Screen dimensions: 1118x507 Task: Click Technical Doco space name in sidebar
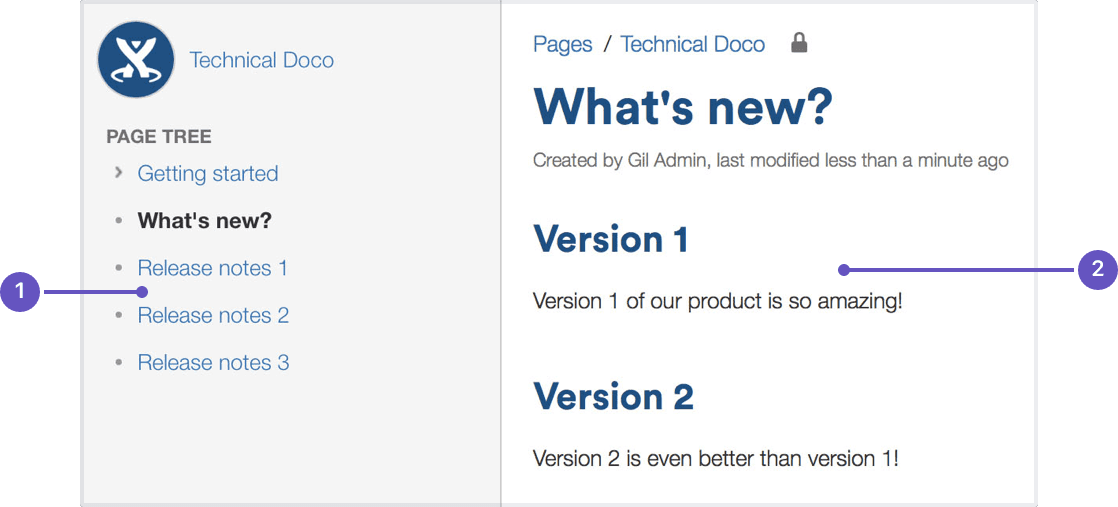click(x=261, y=60)
